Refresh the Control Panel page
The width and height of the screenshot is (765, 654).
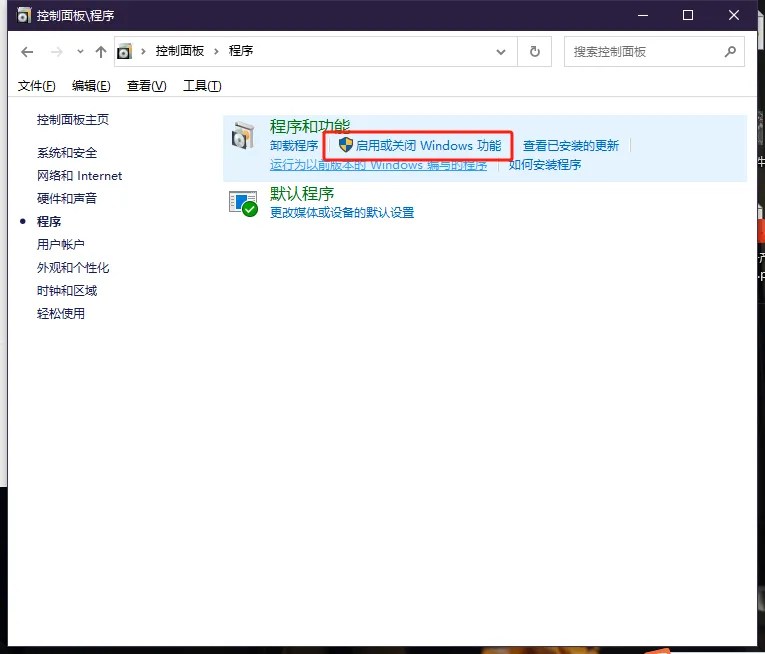pyautogui.click(x=535, y=51)
